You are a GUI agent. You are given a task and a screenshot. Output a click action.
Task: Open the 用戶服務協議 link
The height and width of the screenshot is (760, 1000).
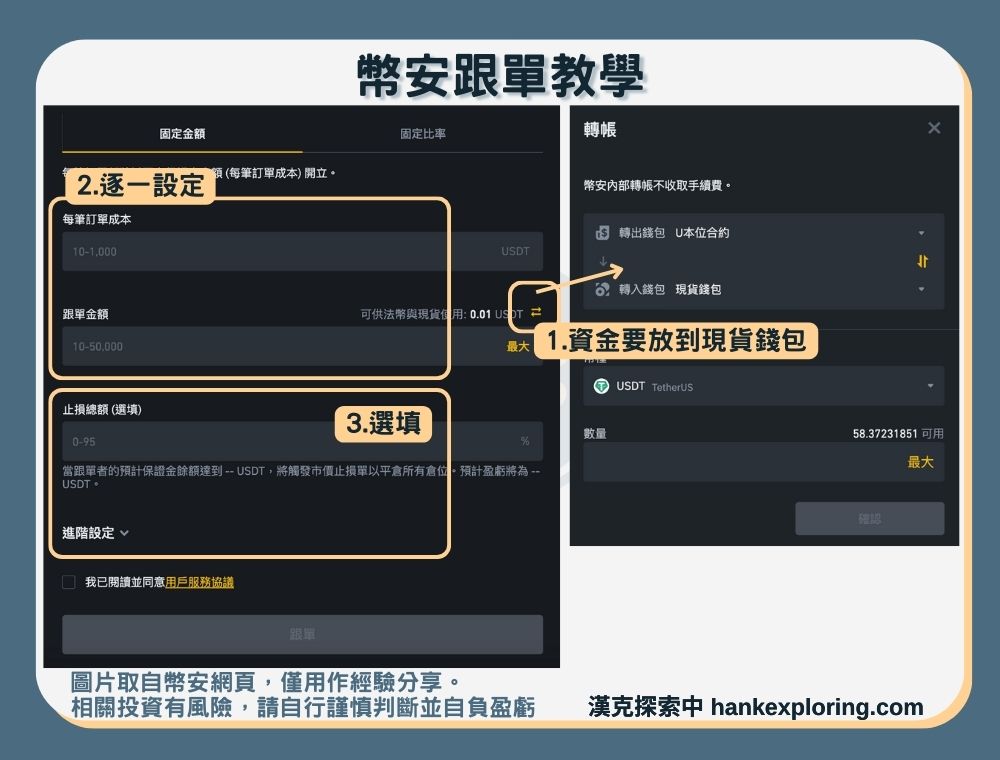200,582
